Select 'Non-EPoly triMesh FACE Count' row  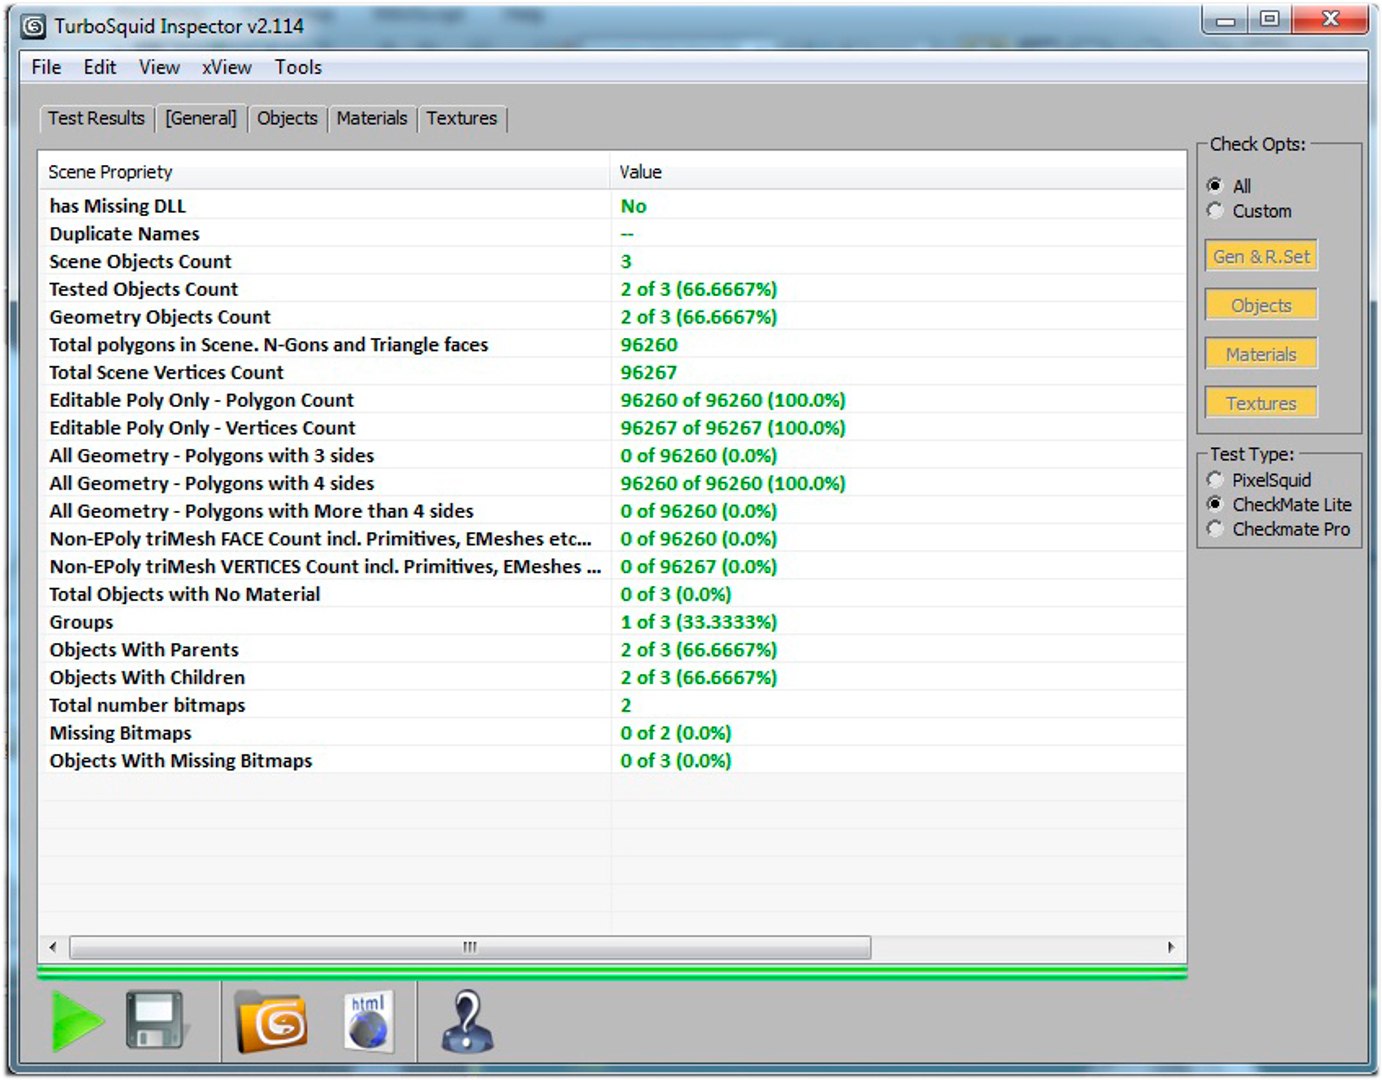(x=612, y=539)
